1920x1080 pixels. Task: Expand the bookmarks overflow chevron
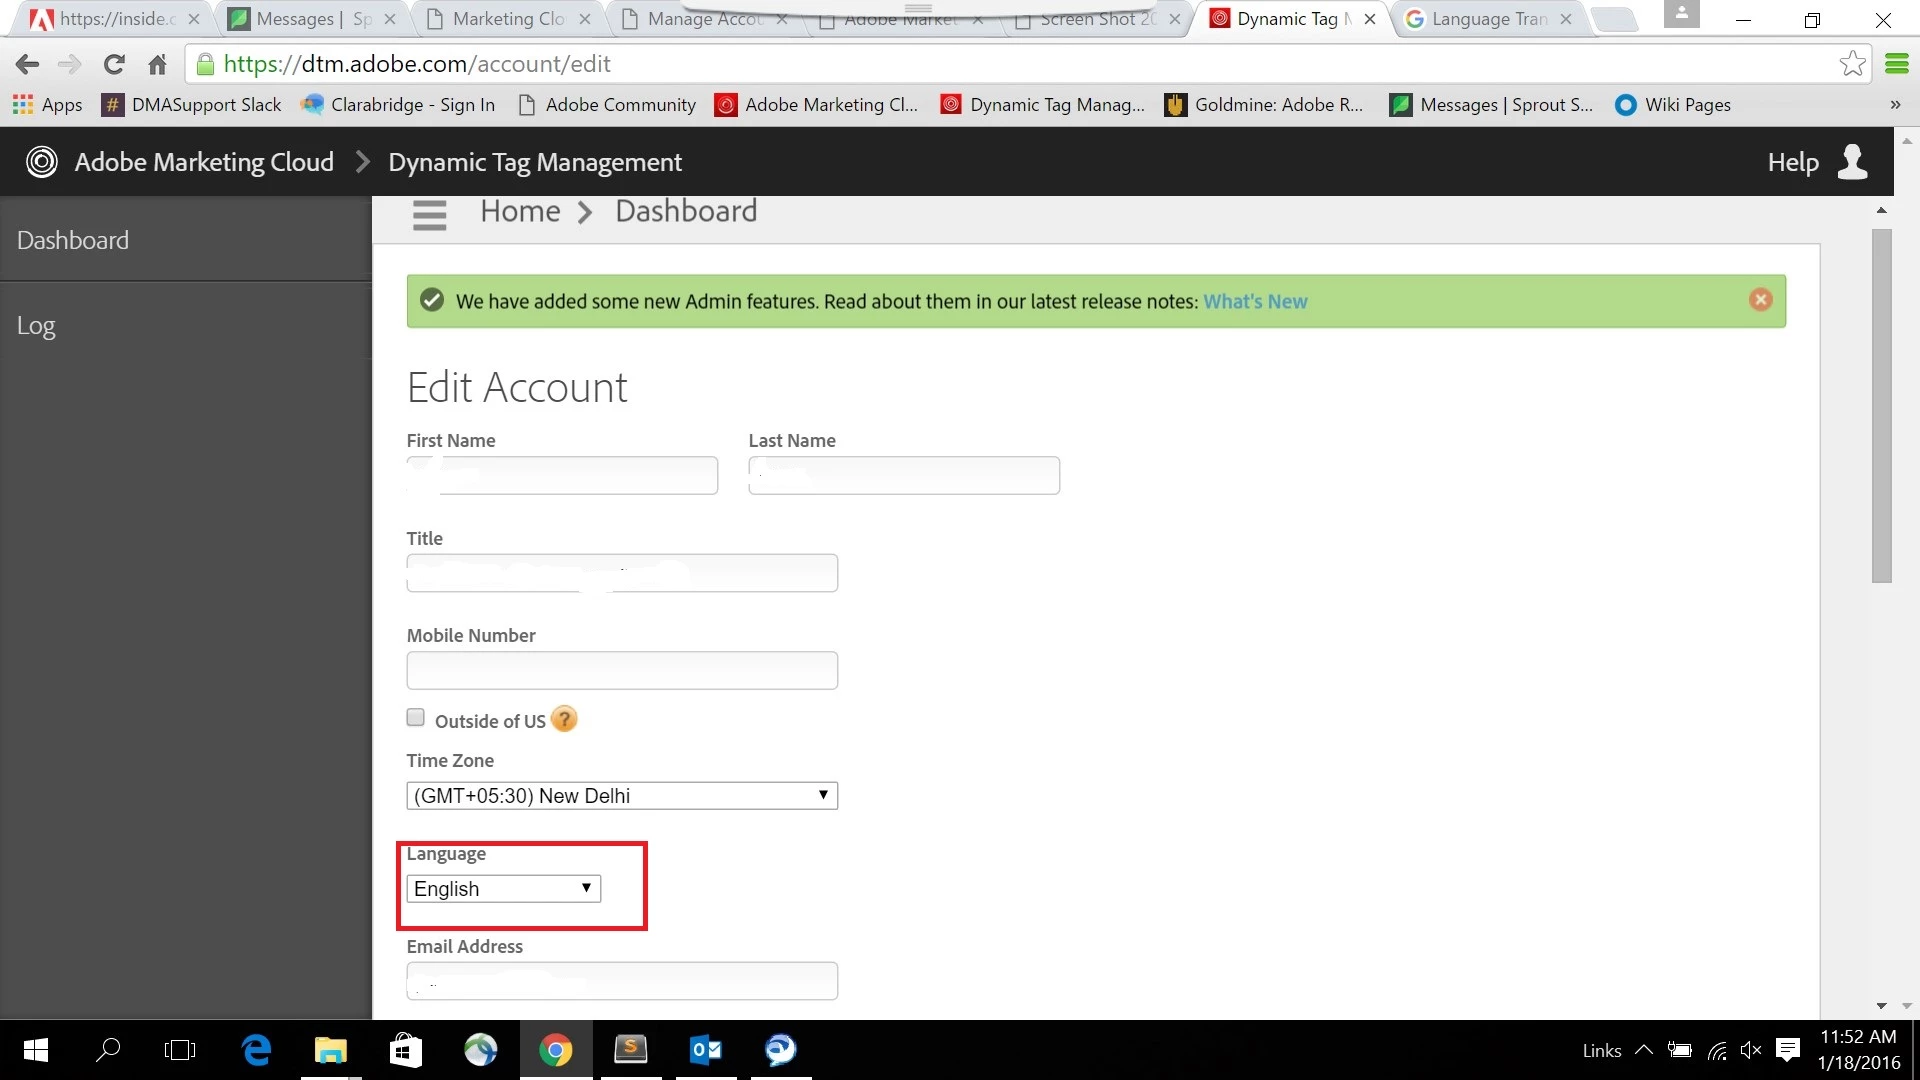tap(1894, 105)
